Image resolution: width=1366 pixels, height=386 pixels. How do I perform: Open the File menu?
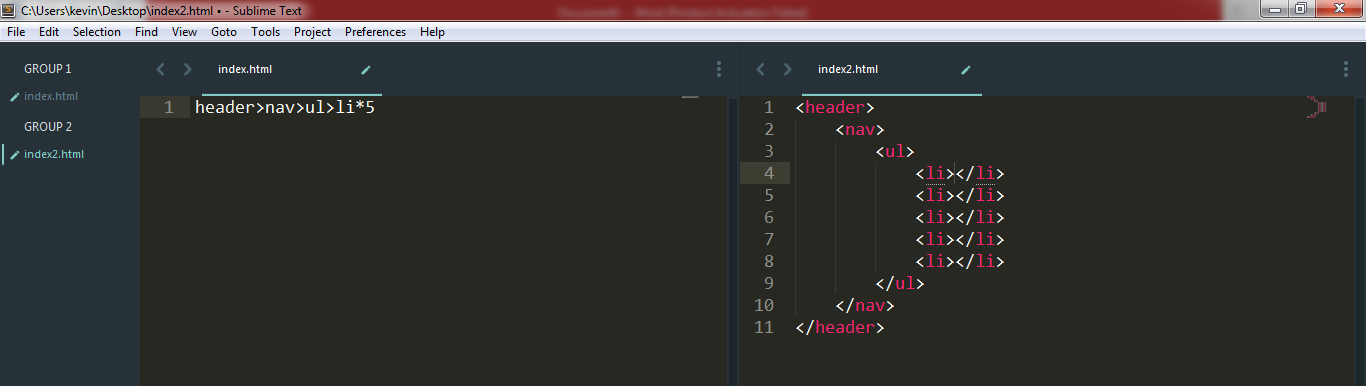[15, 32]
